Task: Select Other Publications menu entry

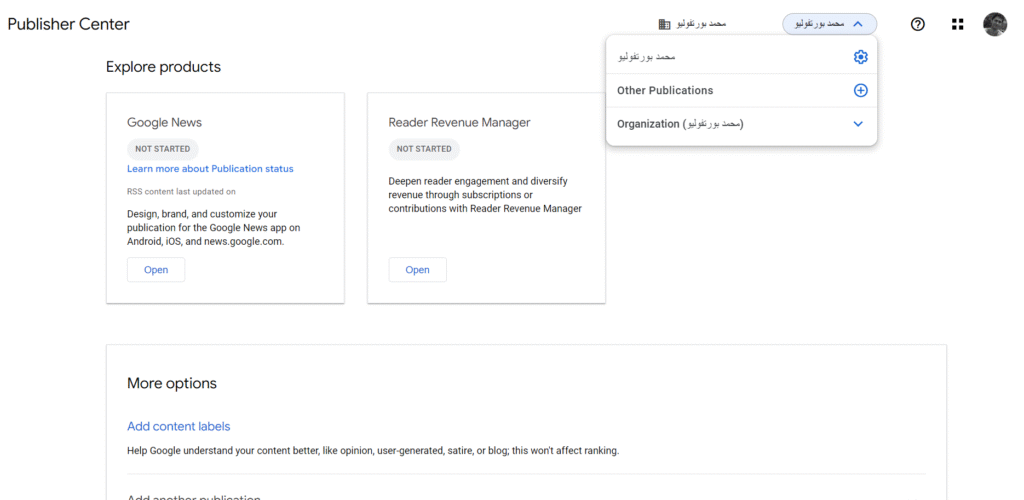Action: coord(741,91)
